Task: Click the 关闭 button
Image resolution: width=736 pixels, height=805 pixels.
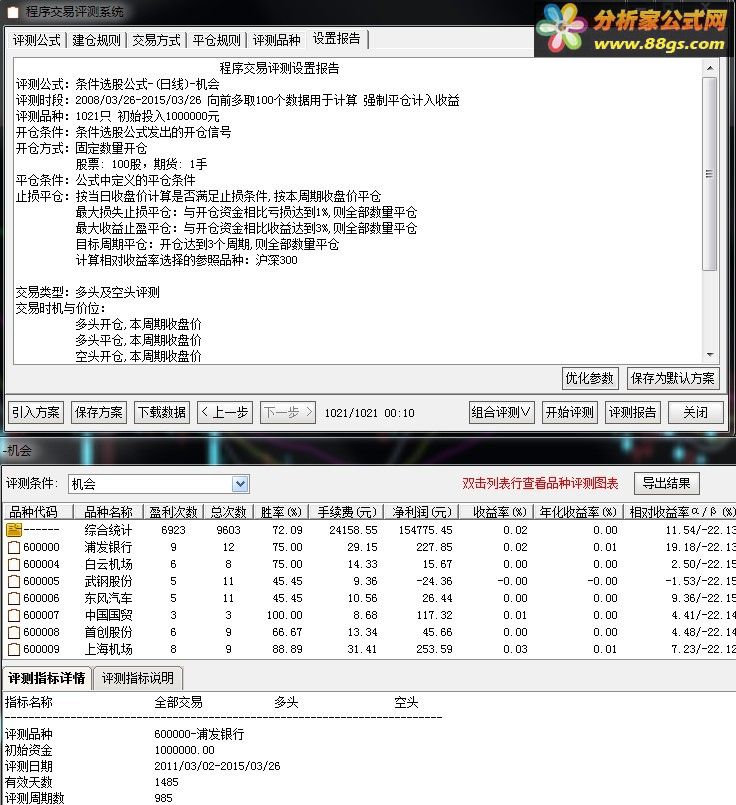Action: [696, 412]
